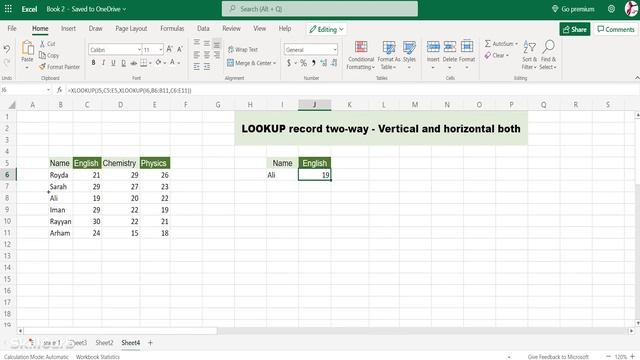Click the font name Calibri box
The width and height of the screenshot is (640, 360).
(x=115, y=49)
